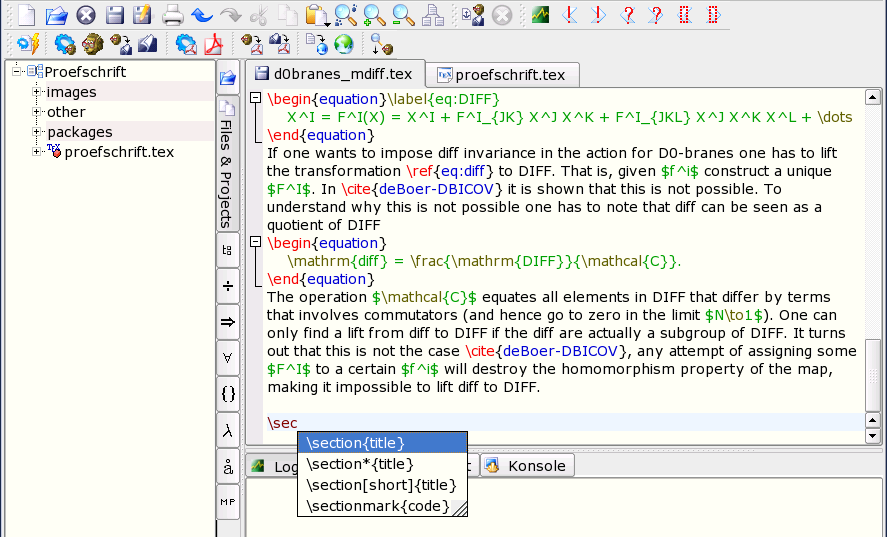The width and height of the screenshot is (887, 537).
Task: Open the file browser sidebar folder icon
Action: 228,77
